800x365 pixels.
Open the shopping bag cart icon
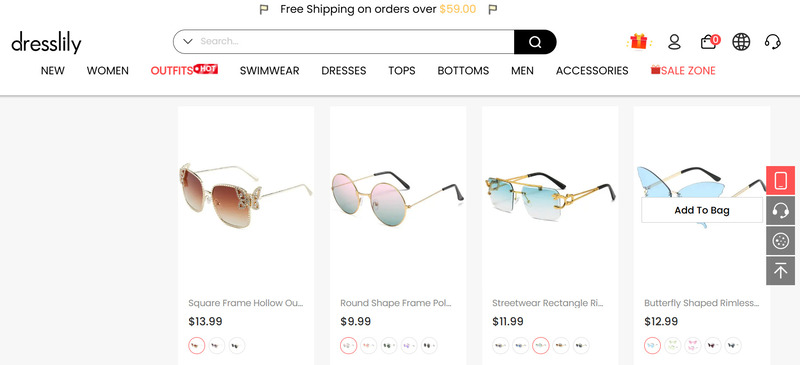(709, 41)
